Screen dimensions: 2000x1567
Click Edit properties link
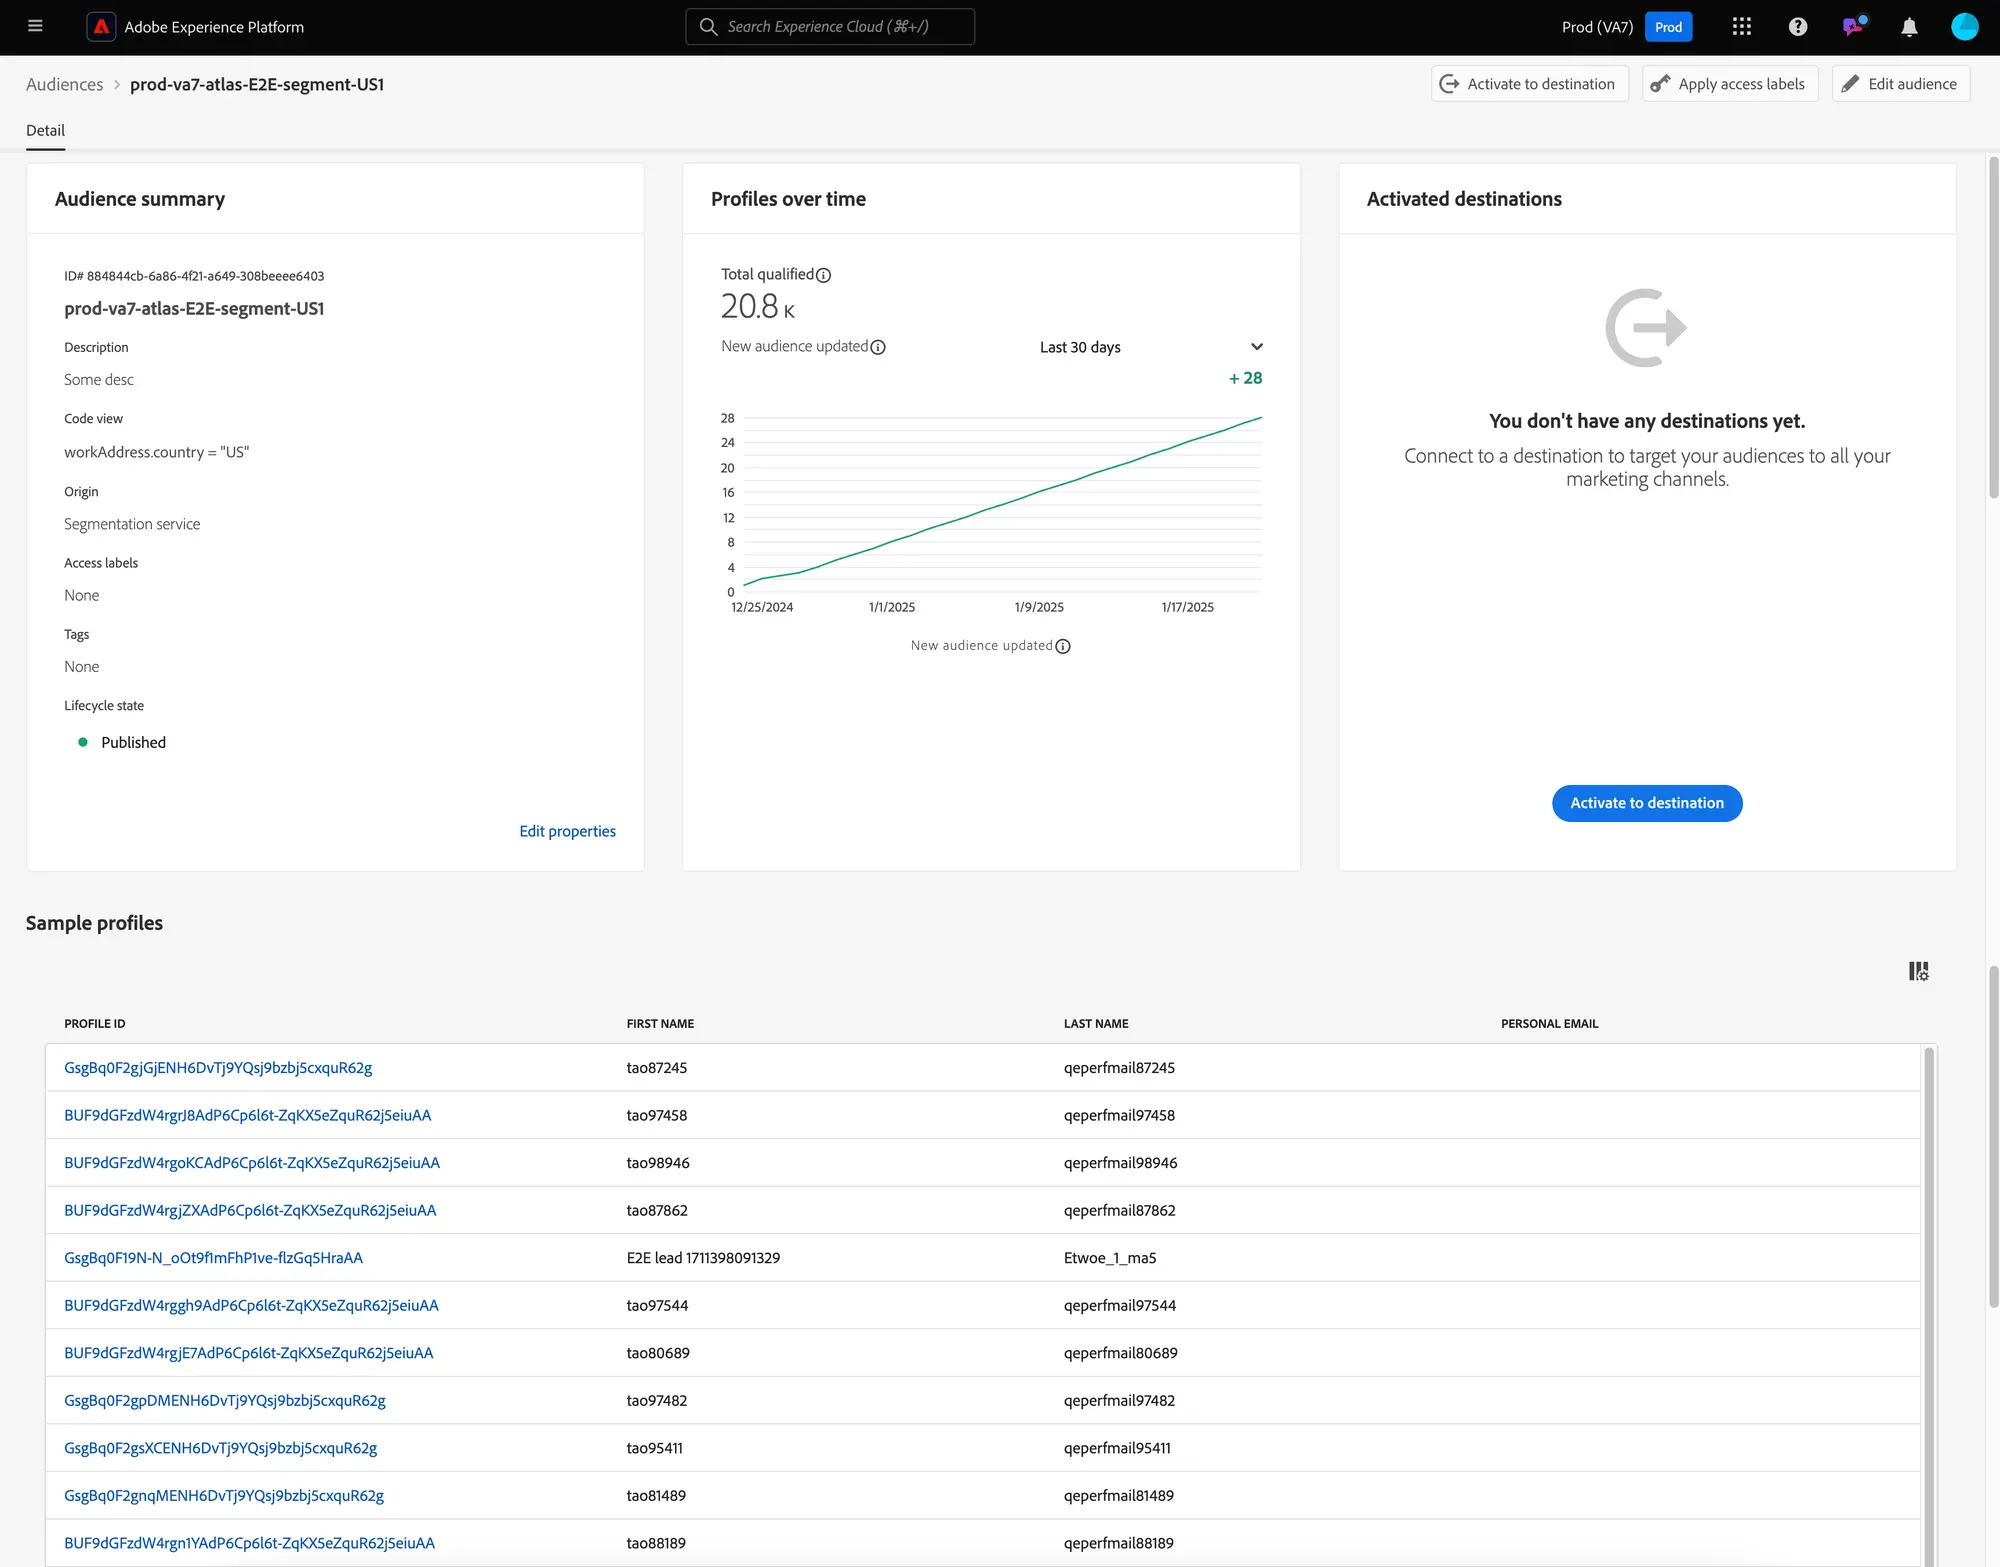pos(567,831)
